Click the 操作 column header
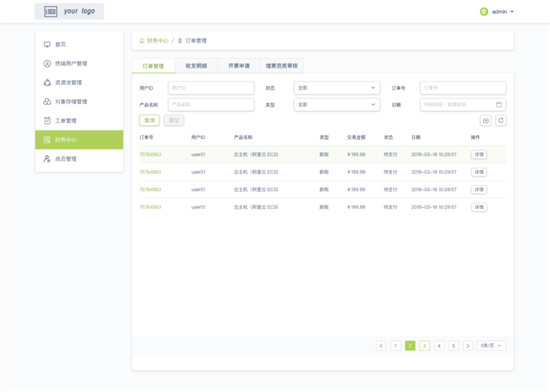This screenshot has height=392, width=550. (x=475, y=137)
